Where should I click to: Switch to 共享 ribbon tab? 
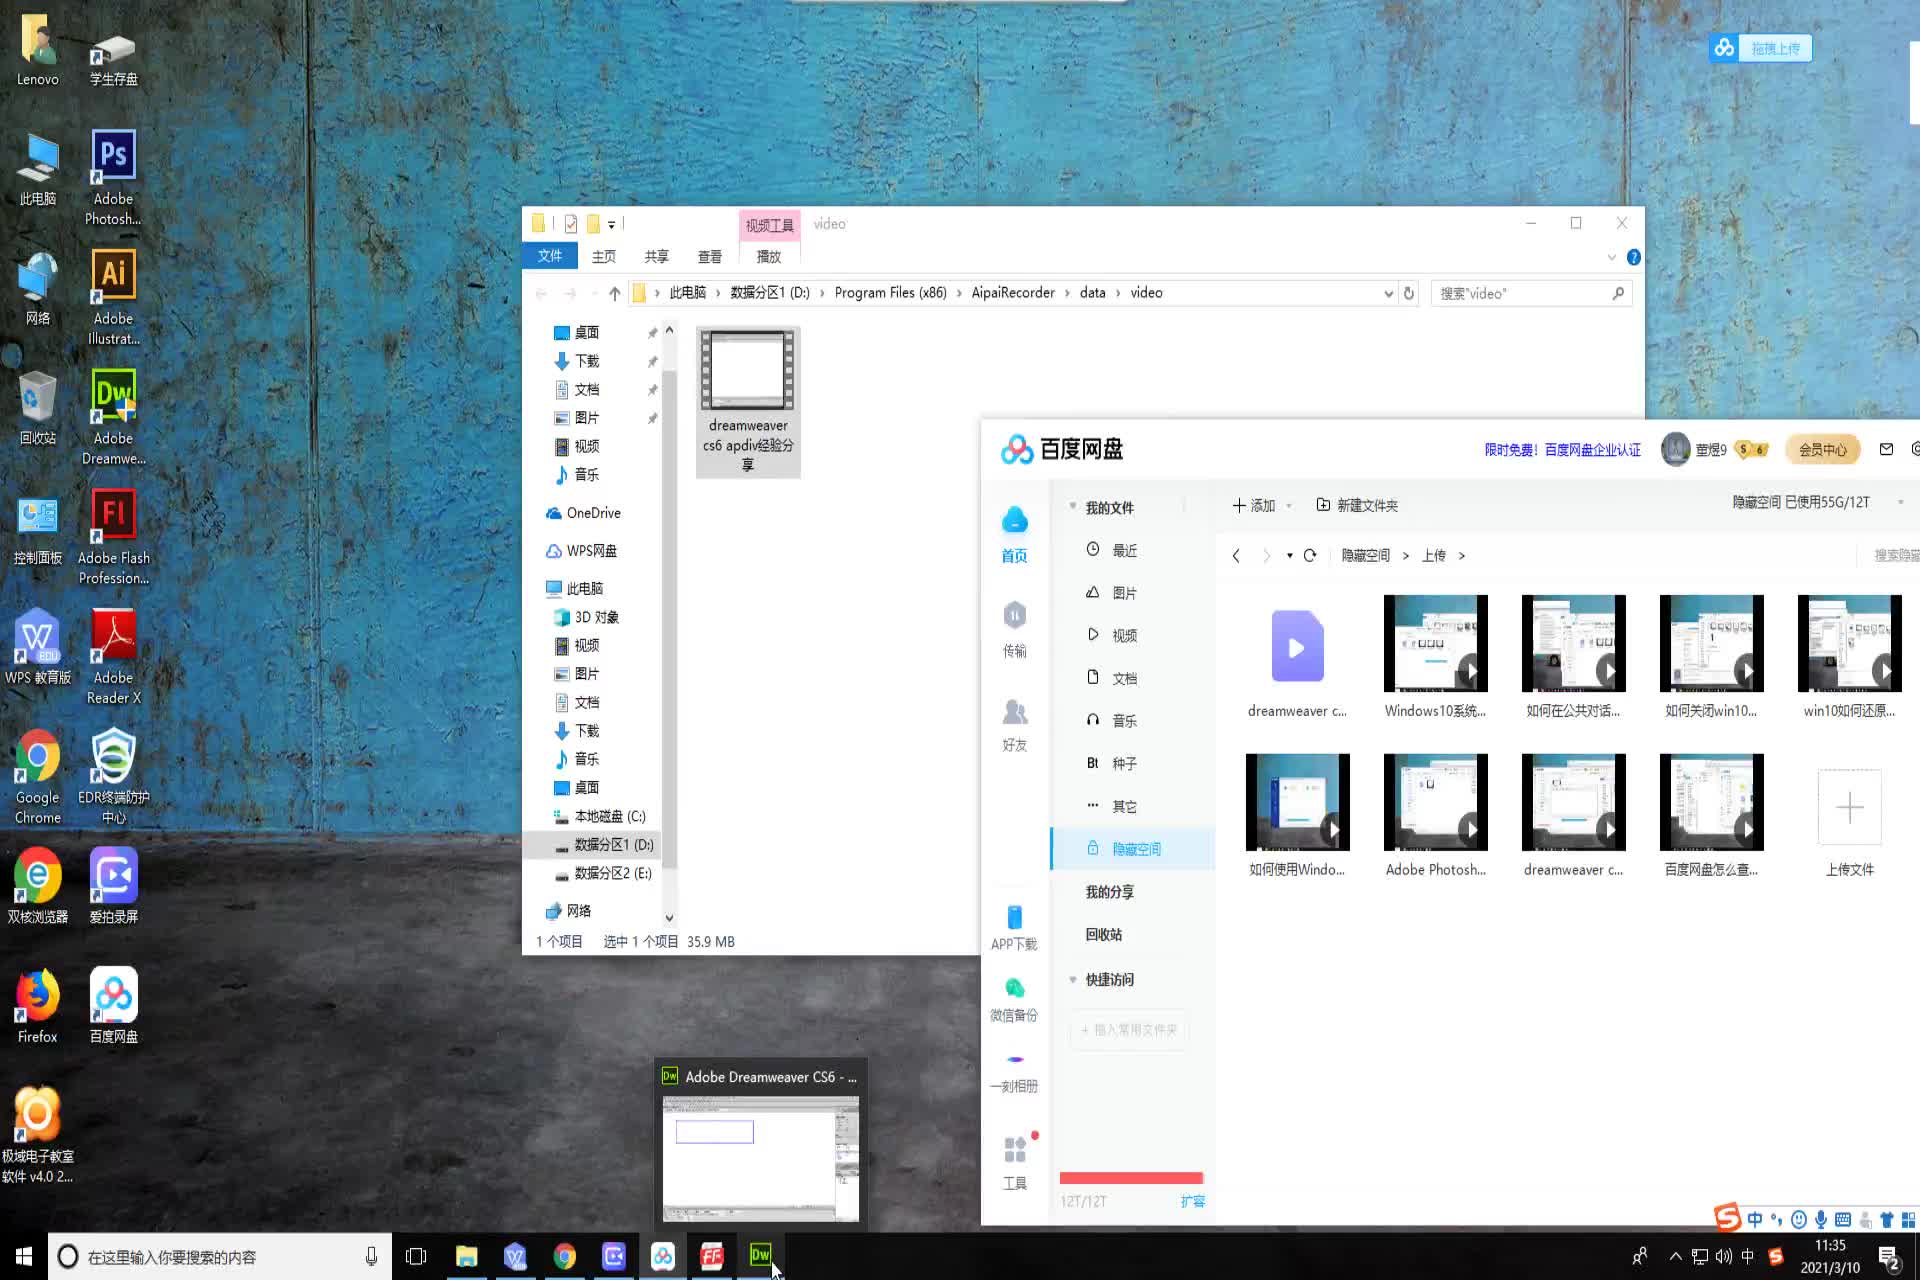657,257
